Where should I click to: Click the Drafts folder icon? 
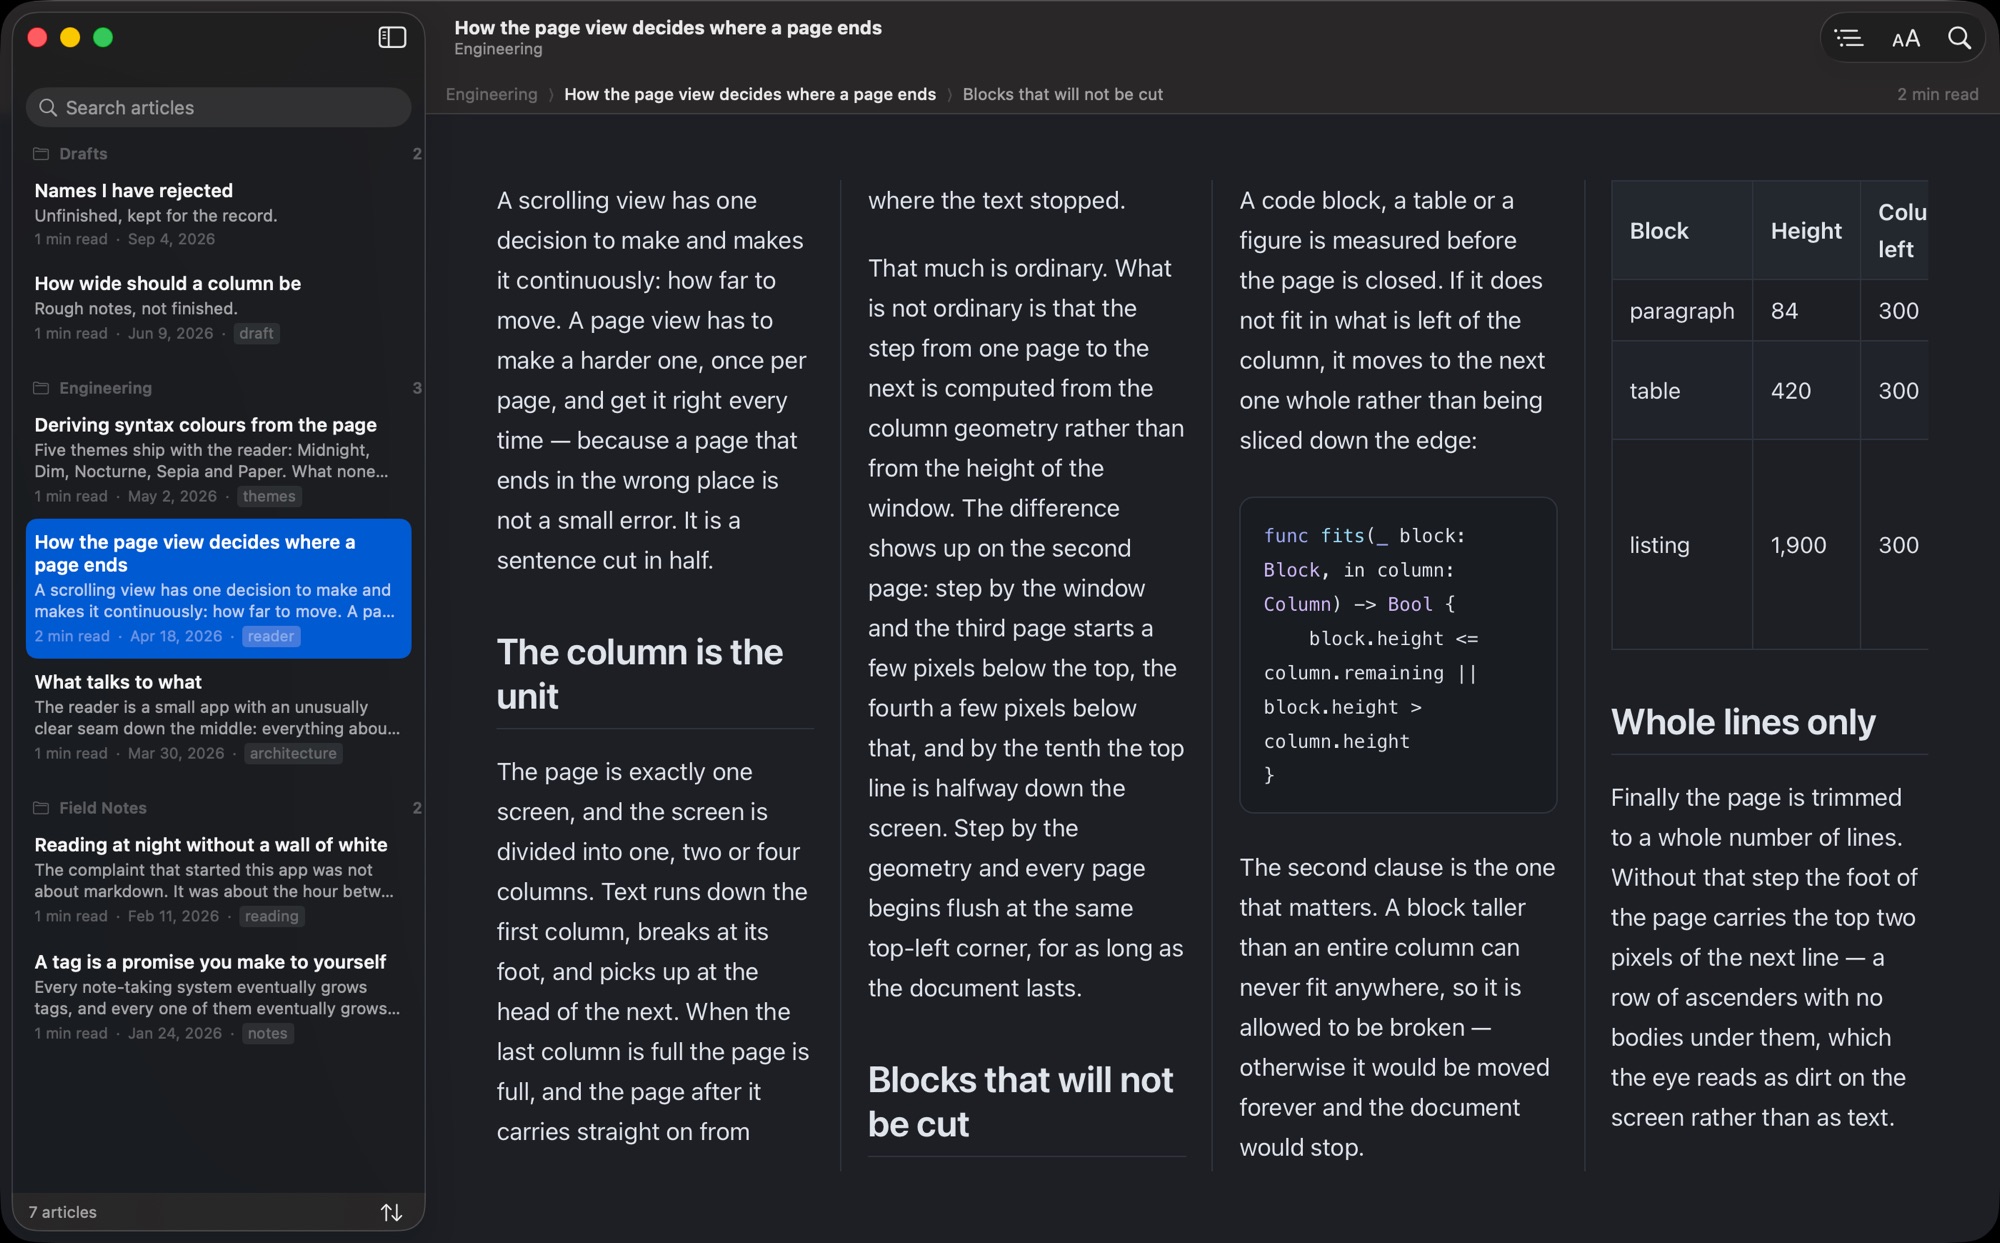pyautogui.click(x=41, y=154)
